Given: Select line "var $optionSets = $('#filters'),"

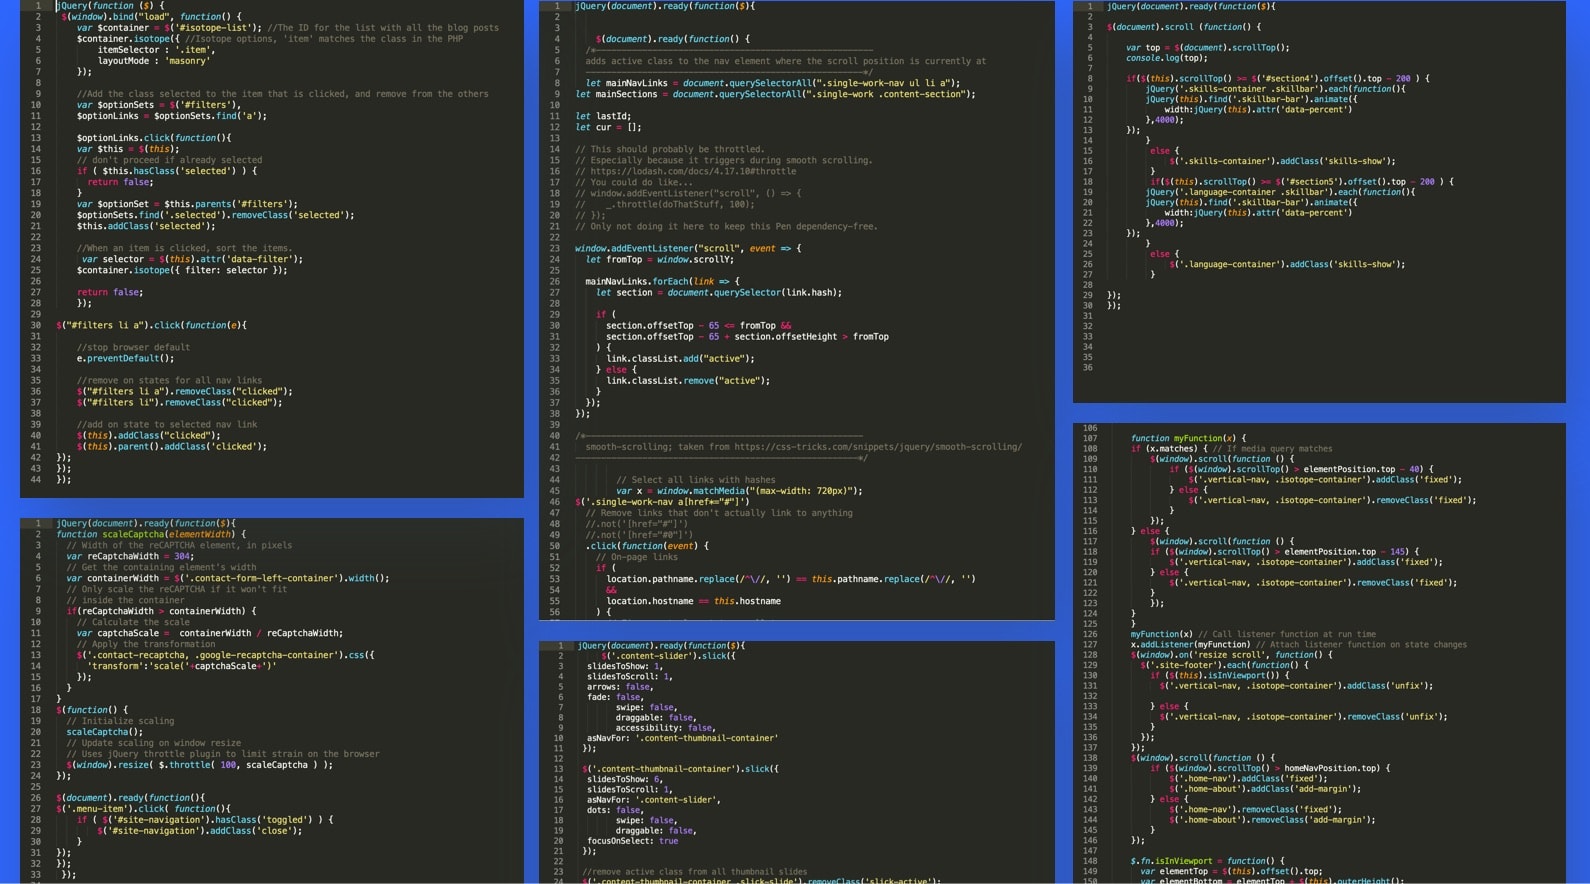Looking at the screenshot, I should (x=159, y=105).
